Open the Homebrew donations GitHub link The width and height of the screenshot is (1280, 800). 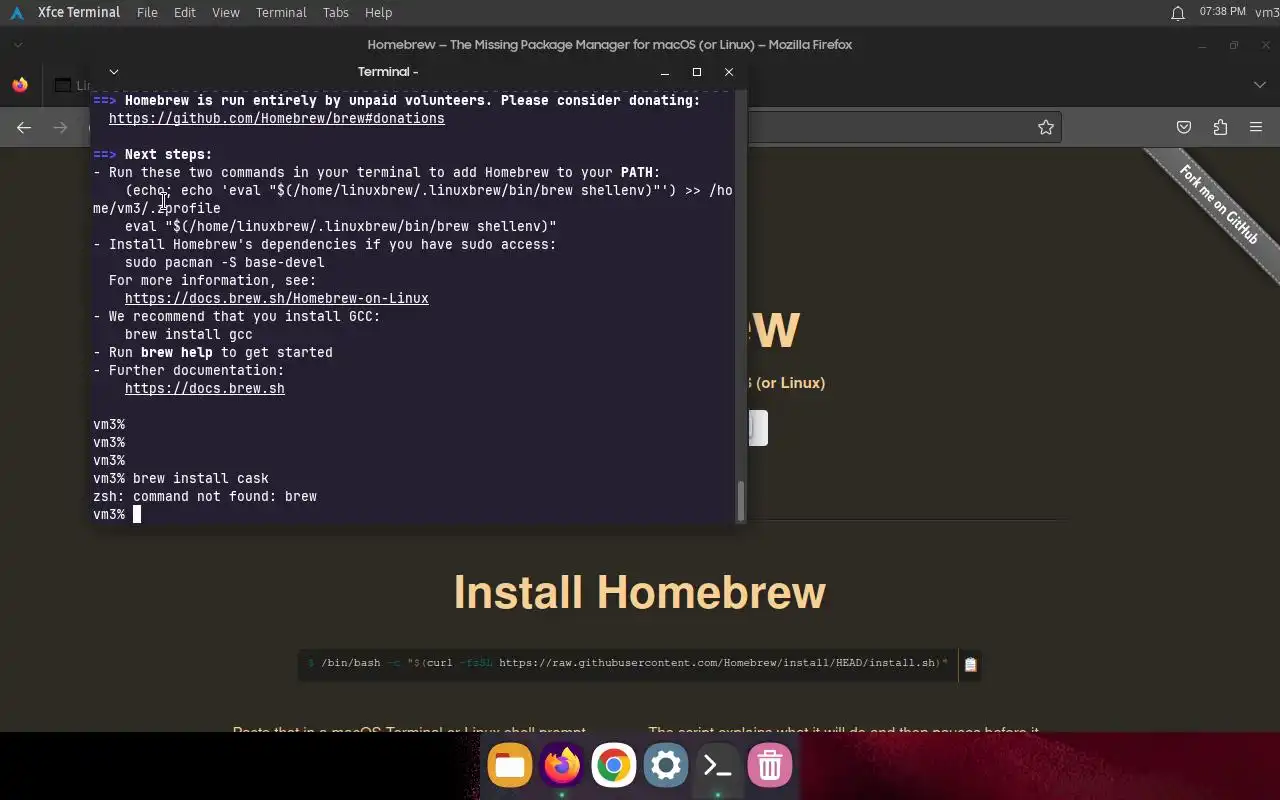point(277,118)
